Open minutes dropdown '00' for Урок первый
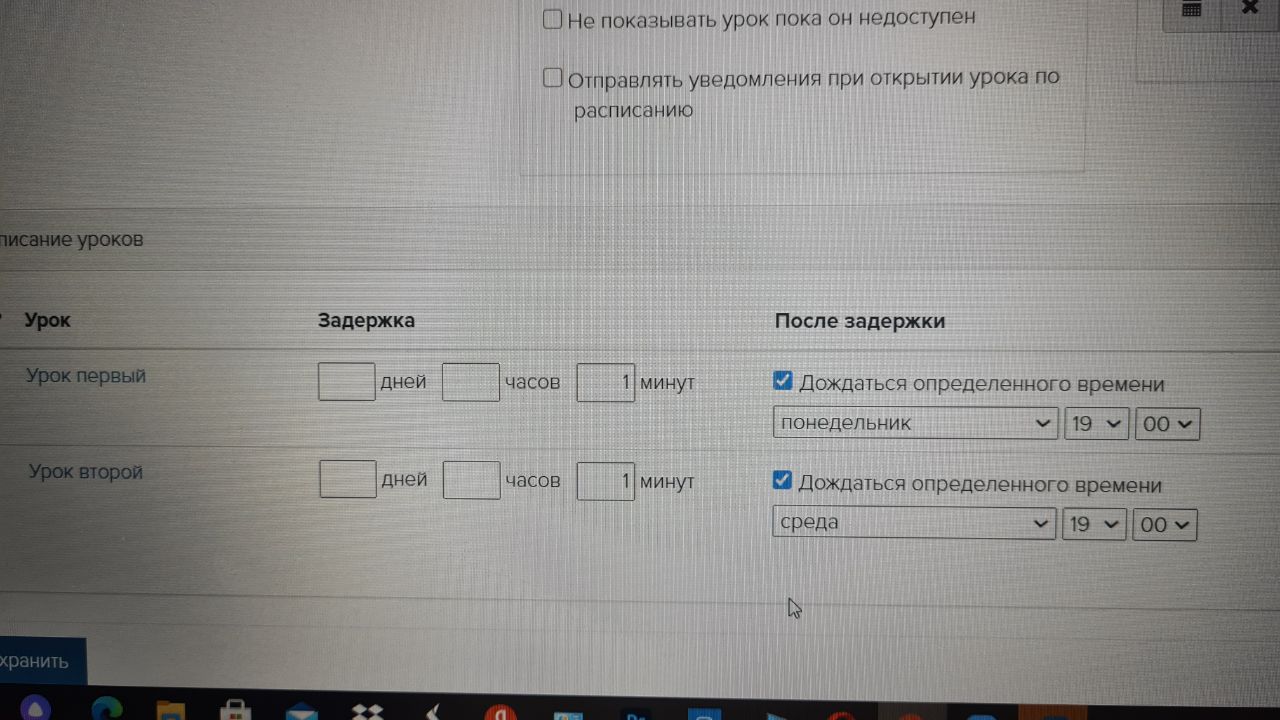 pyautogui.click(x=1167, y=424)
